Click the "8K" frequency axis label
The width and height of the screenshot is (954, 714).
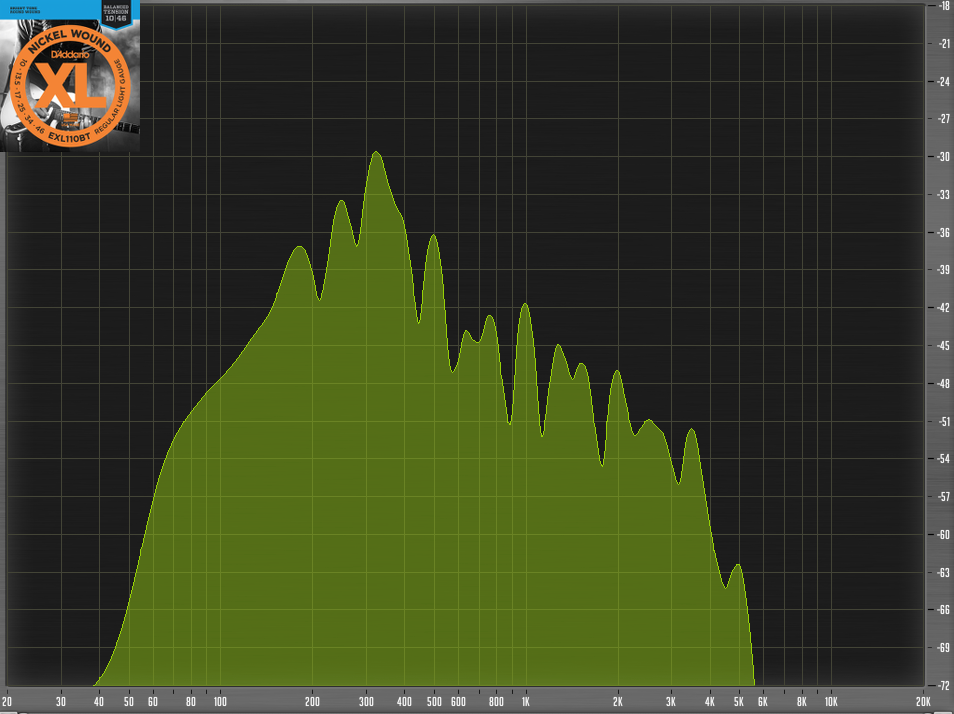point(801,702)
